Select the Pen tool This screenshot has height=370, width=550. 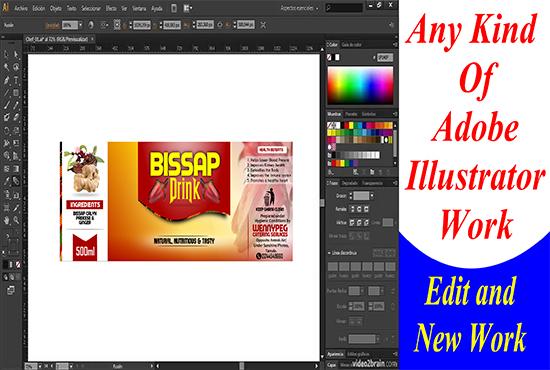pos(6,80)
